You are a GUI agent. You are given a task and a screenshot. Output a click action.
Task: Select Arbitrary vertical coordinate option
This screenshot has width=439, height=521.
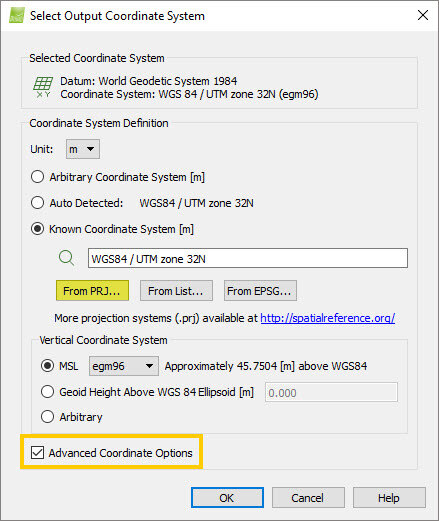click(47, 417)
